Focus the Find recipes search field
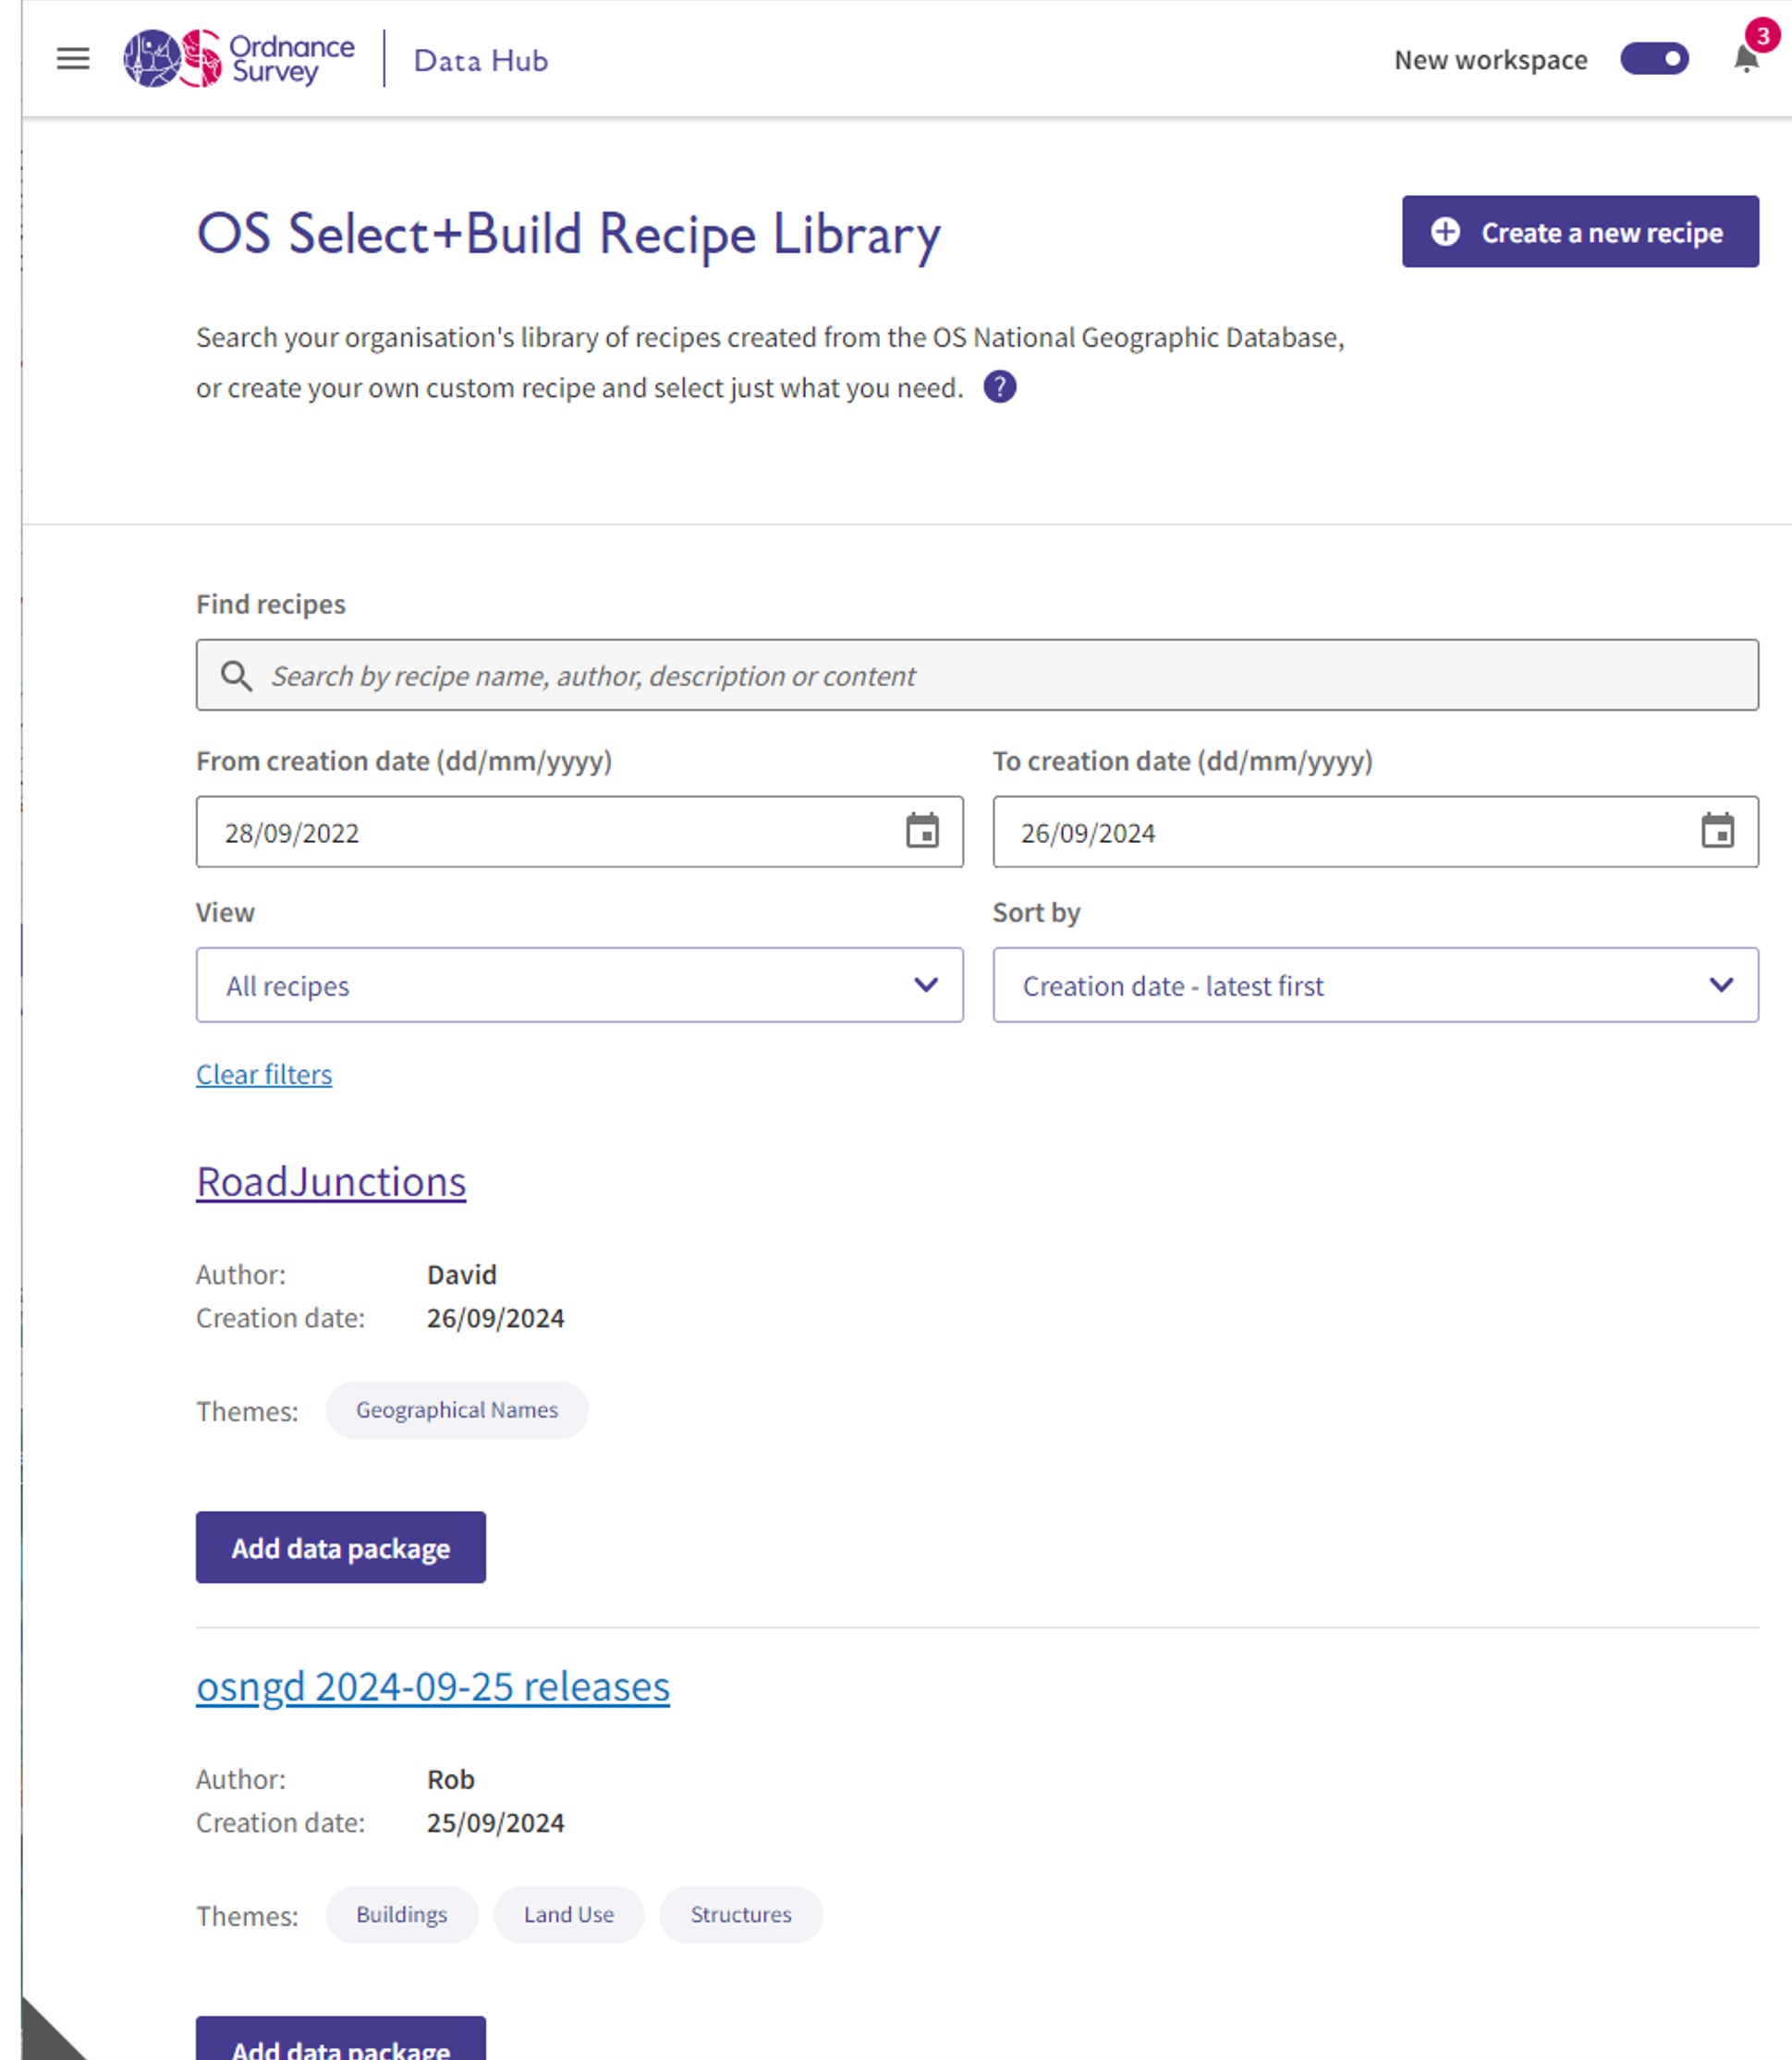The image size is (1792, 2060). click(1000, 676)
